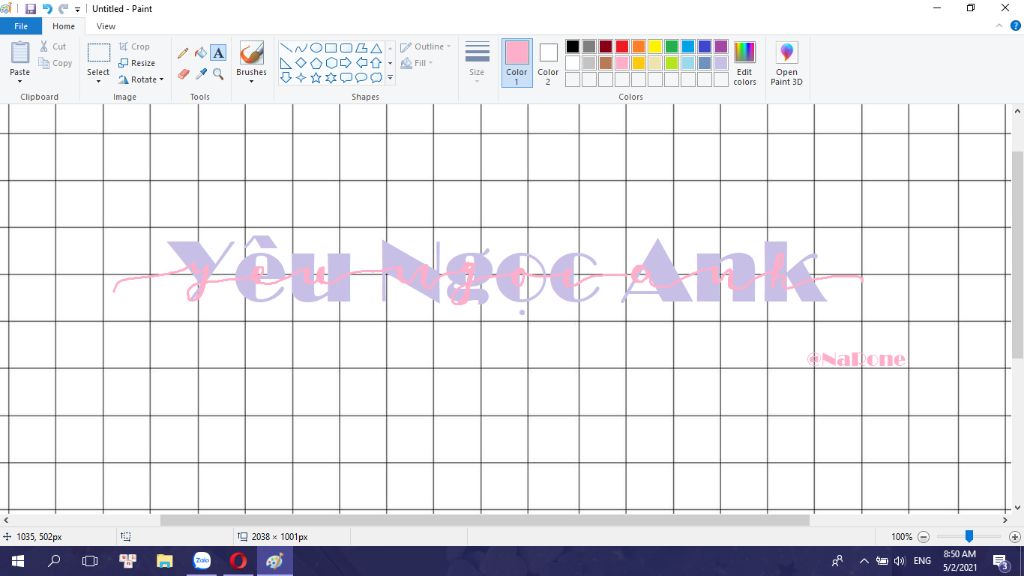Pick the yellow color swatch

coord(655,46)
